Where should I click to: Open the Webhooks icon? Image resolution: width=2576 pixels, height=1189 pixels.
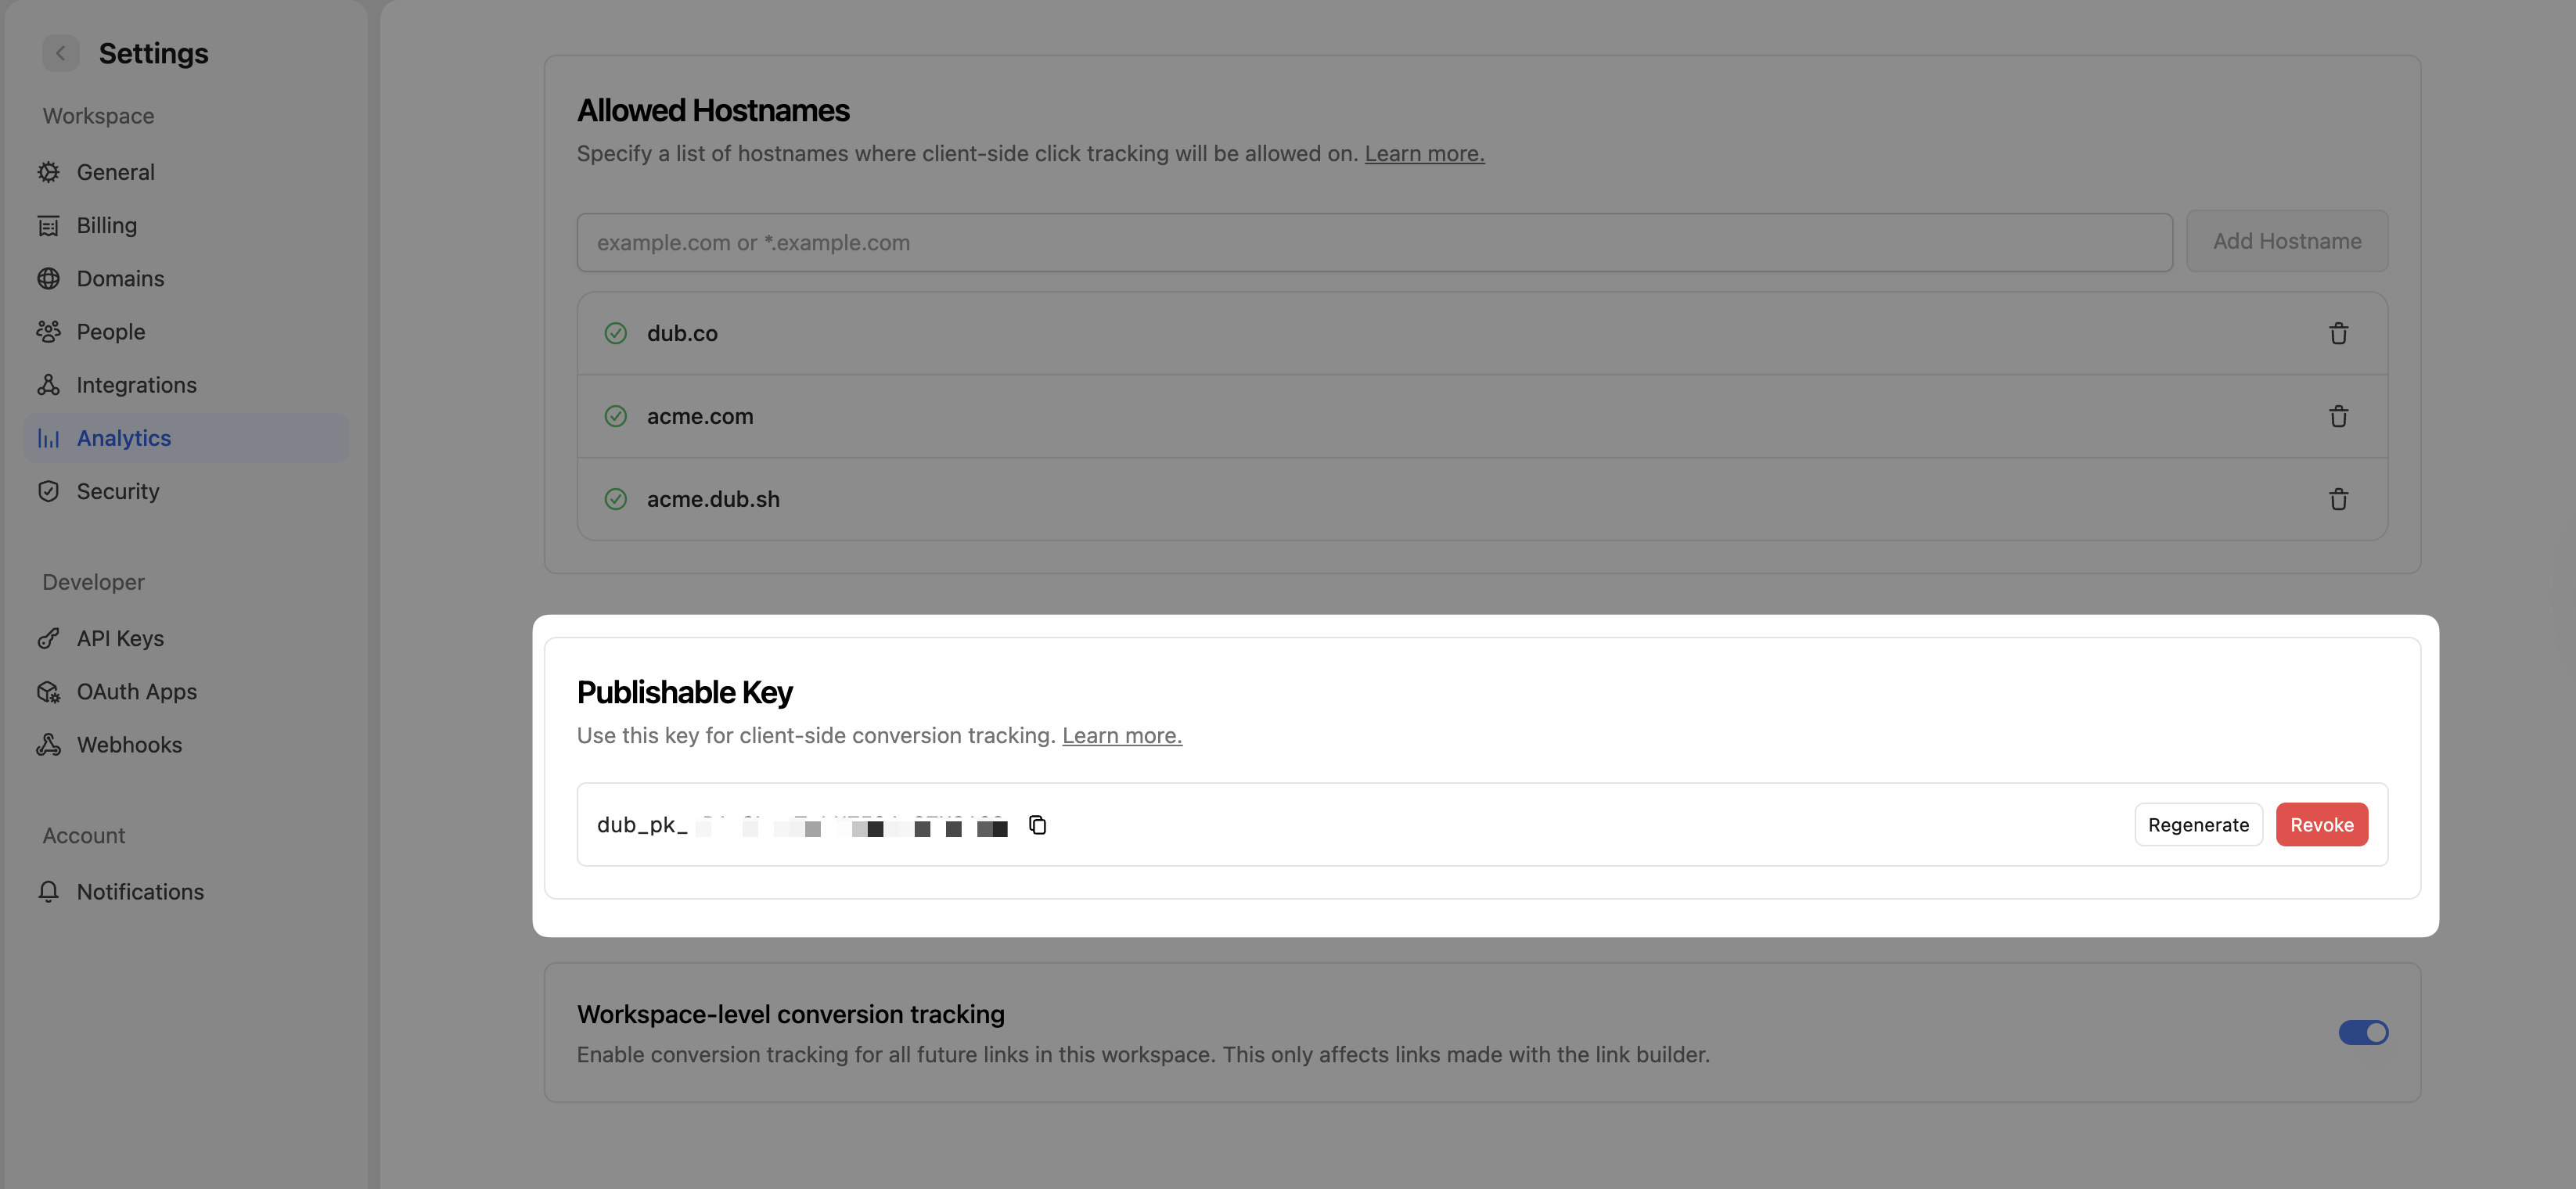tap(49, 744)
